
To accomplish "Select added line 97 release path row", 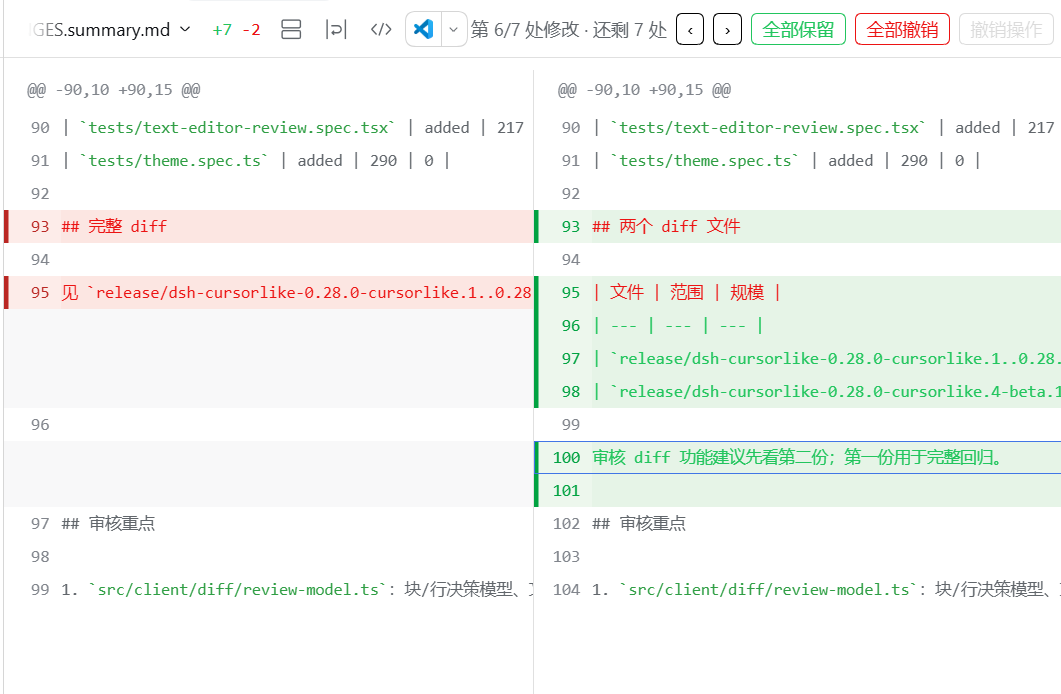I will pos(798,358).
